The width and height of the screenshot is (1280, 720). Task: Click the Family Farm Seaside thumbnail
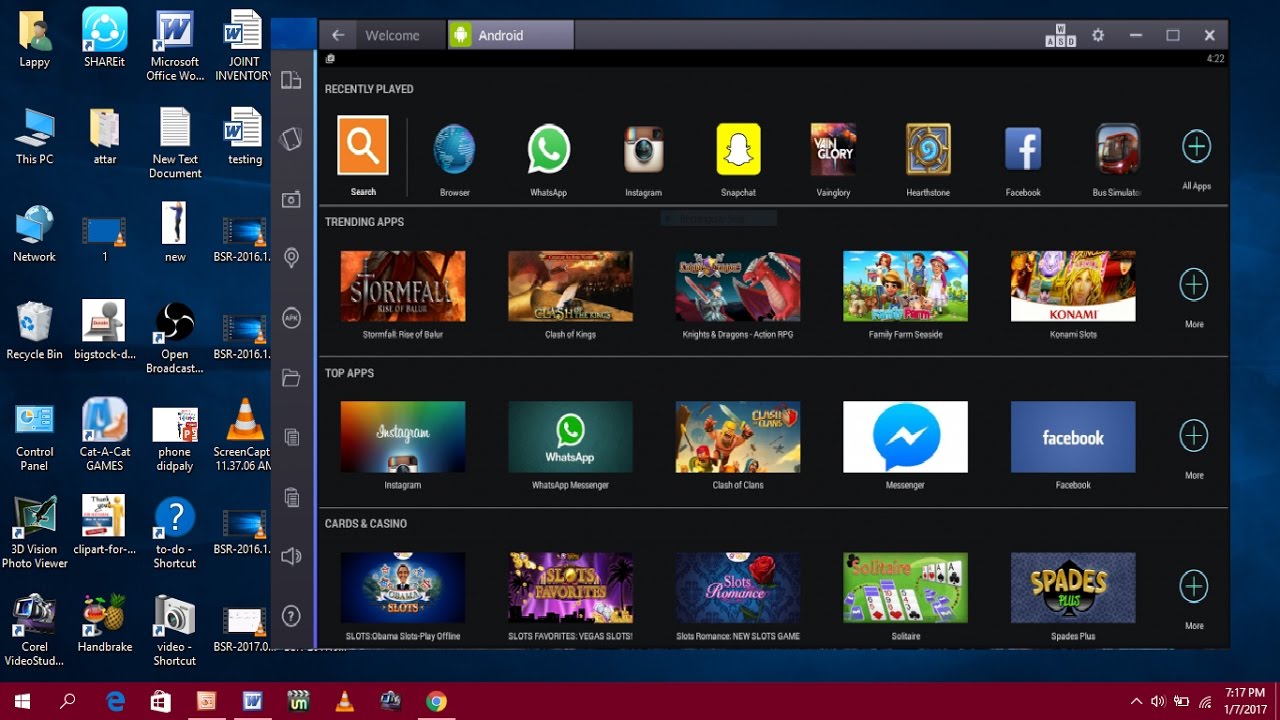tap(906, 286)
